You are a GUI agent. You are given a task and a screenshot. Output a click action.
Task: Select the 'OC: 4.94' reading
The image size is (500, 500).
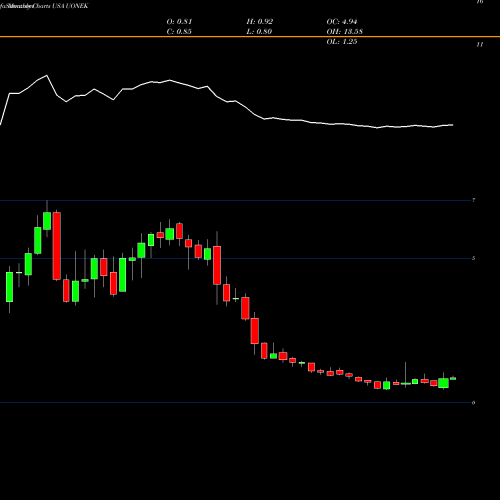point(342,22)
